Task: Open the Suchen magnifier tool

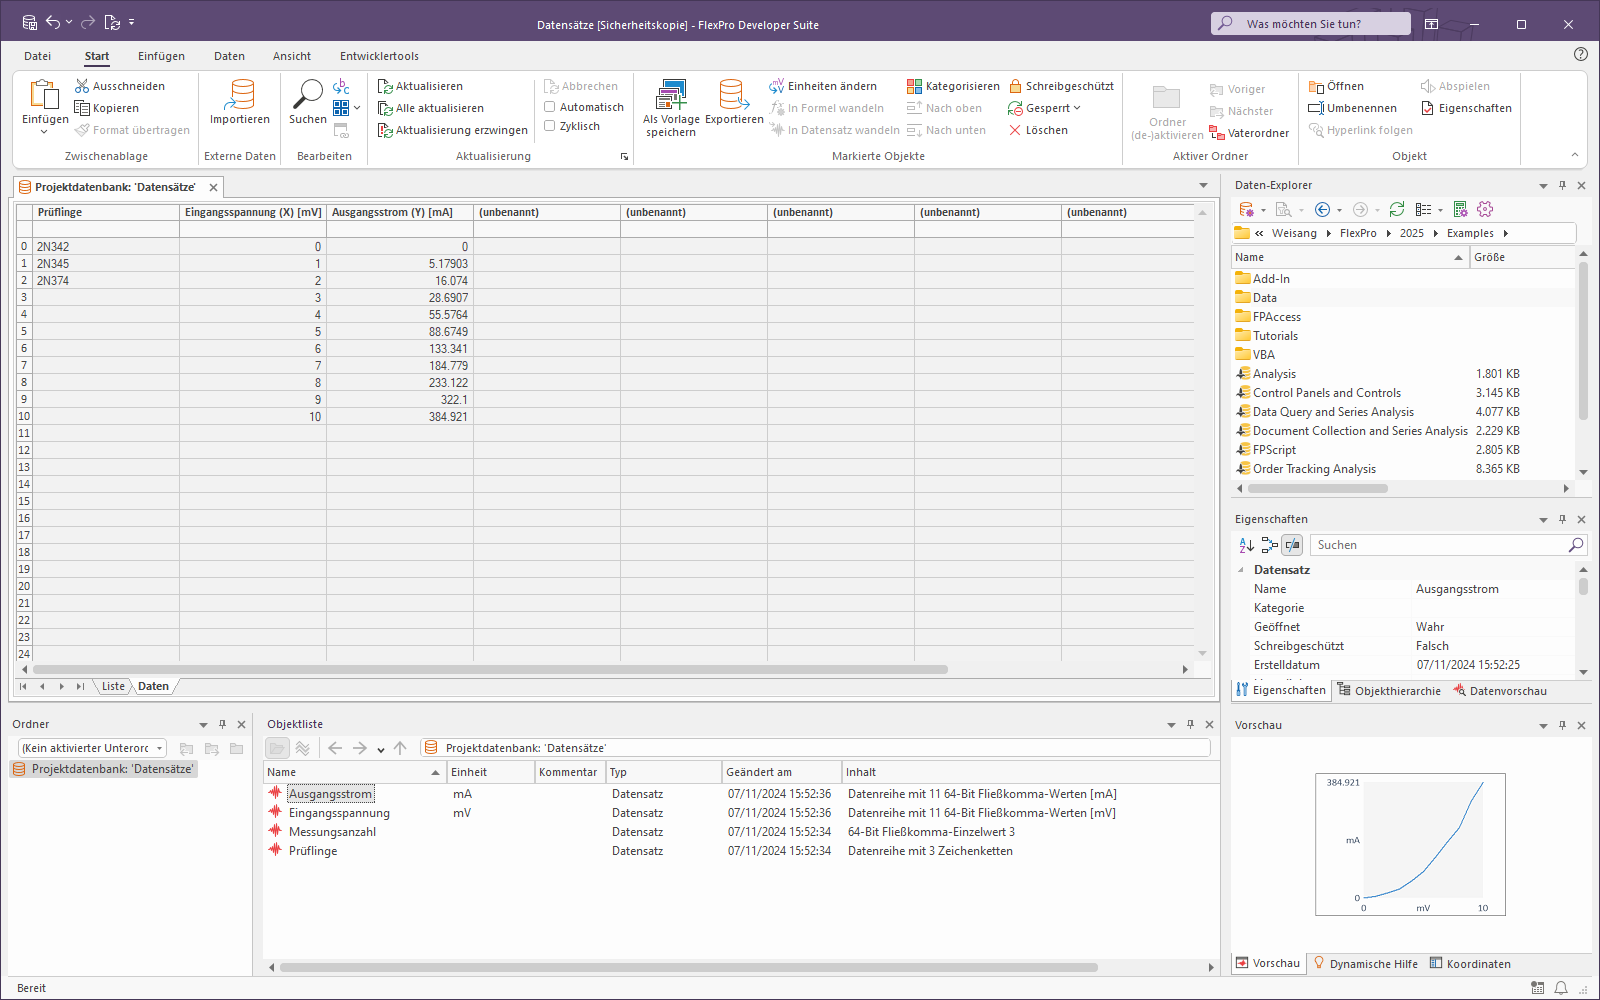Action: click(307, 95)
